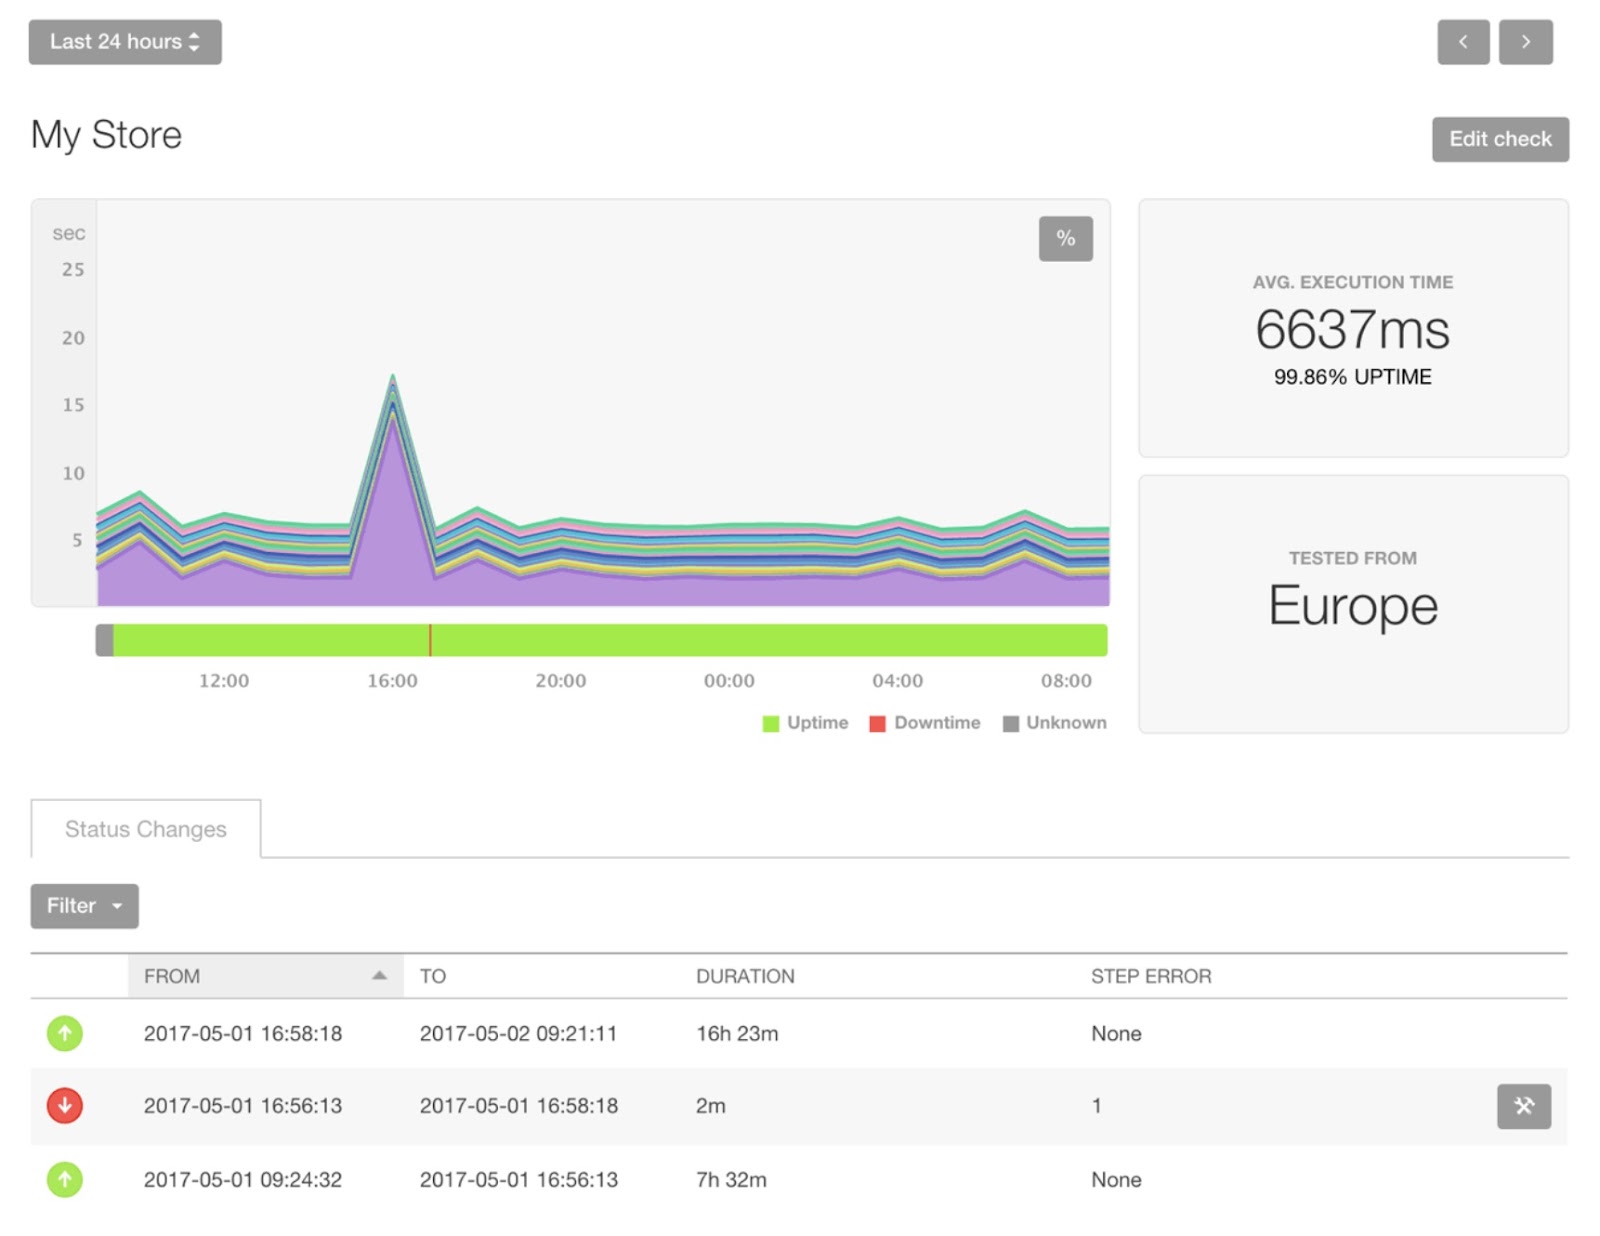Click the arrows inside the Last 24 hours selector

pyautogui.click(x=196, y=41)
